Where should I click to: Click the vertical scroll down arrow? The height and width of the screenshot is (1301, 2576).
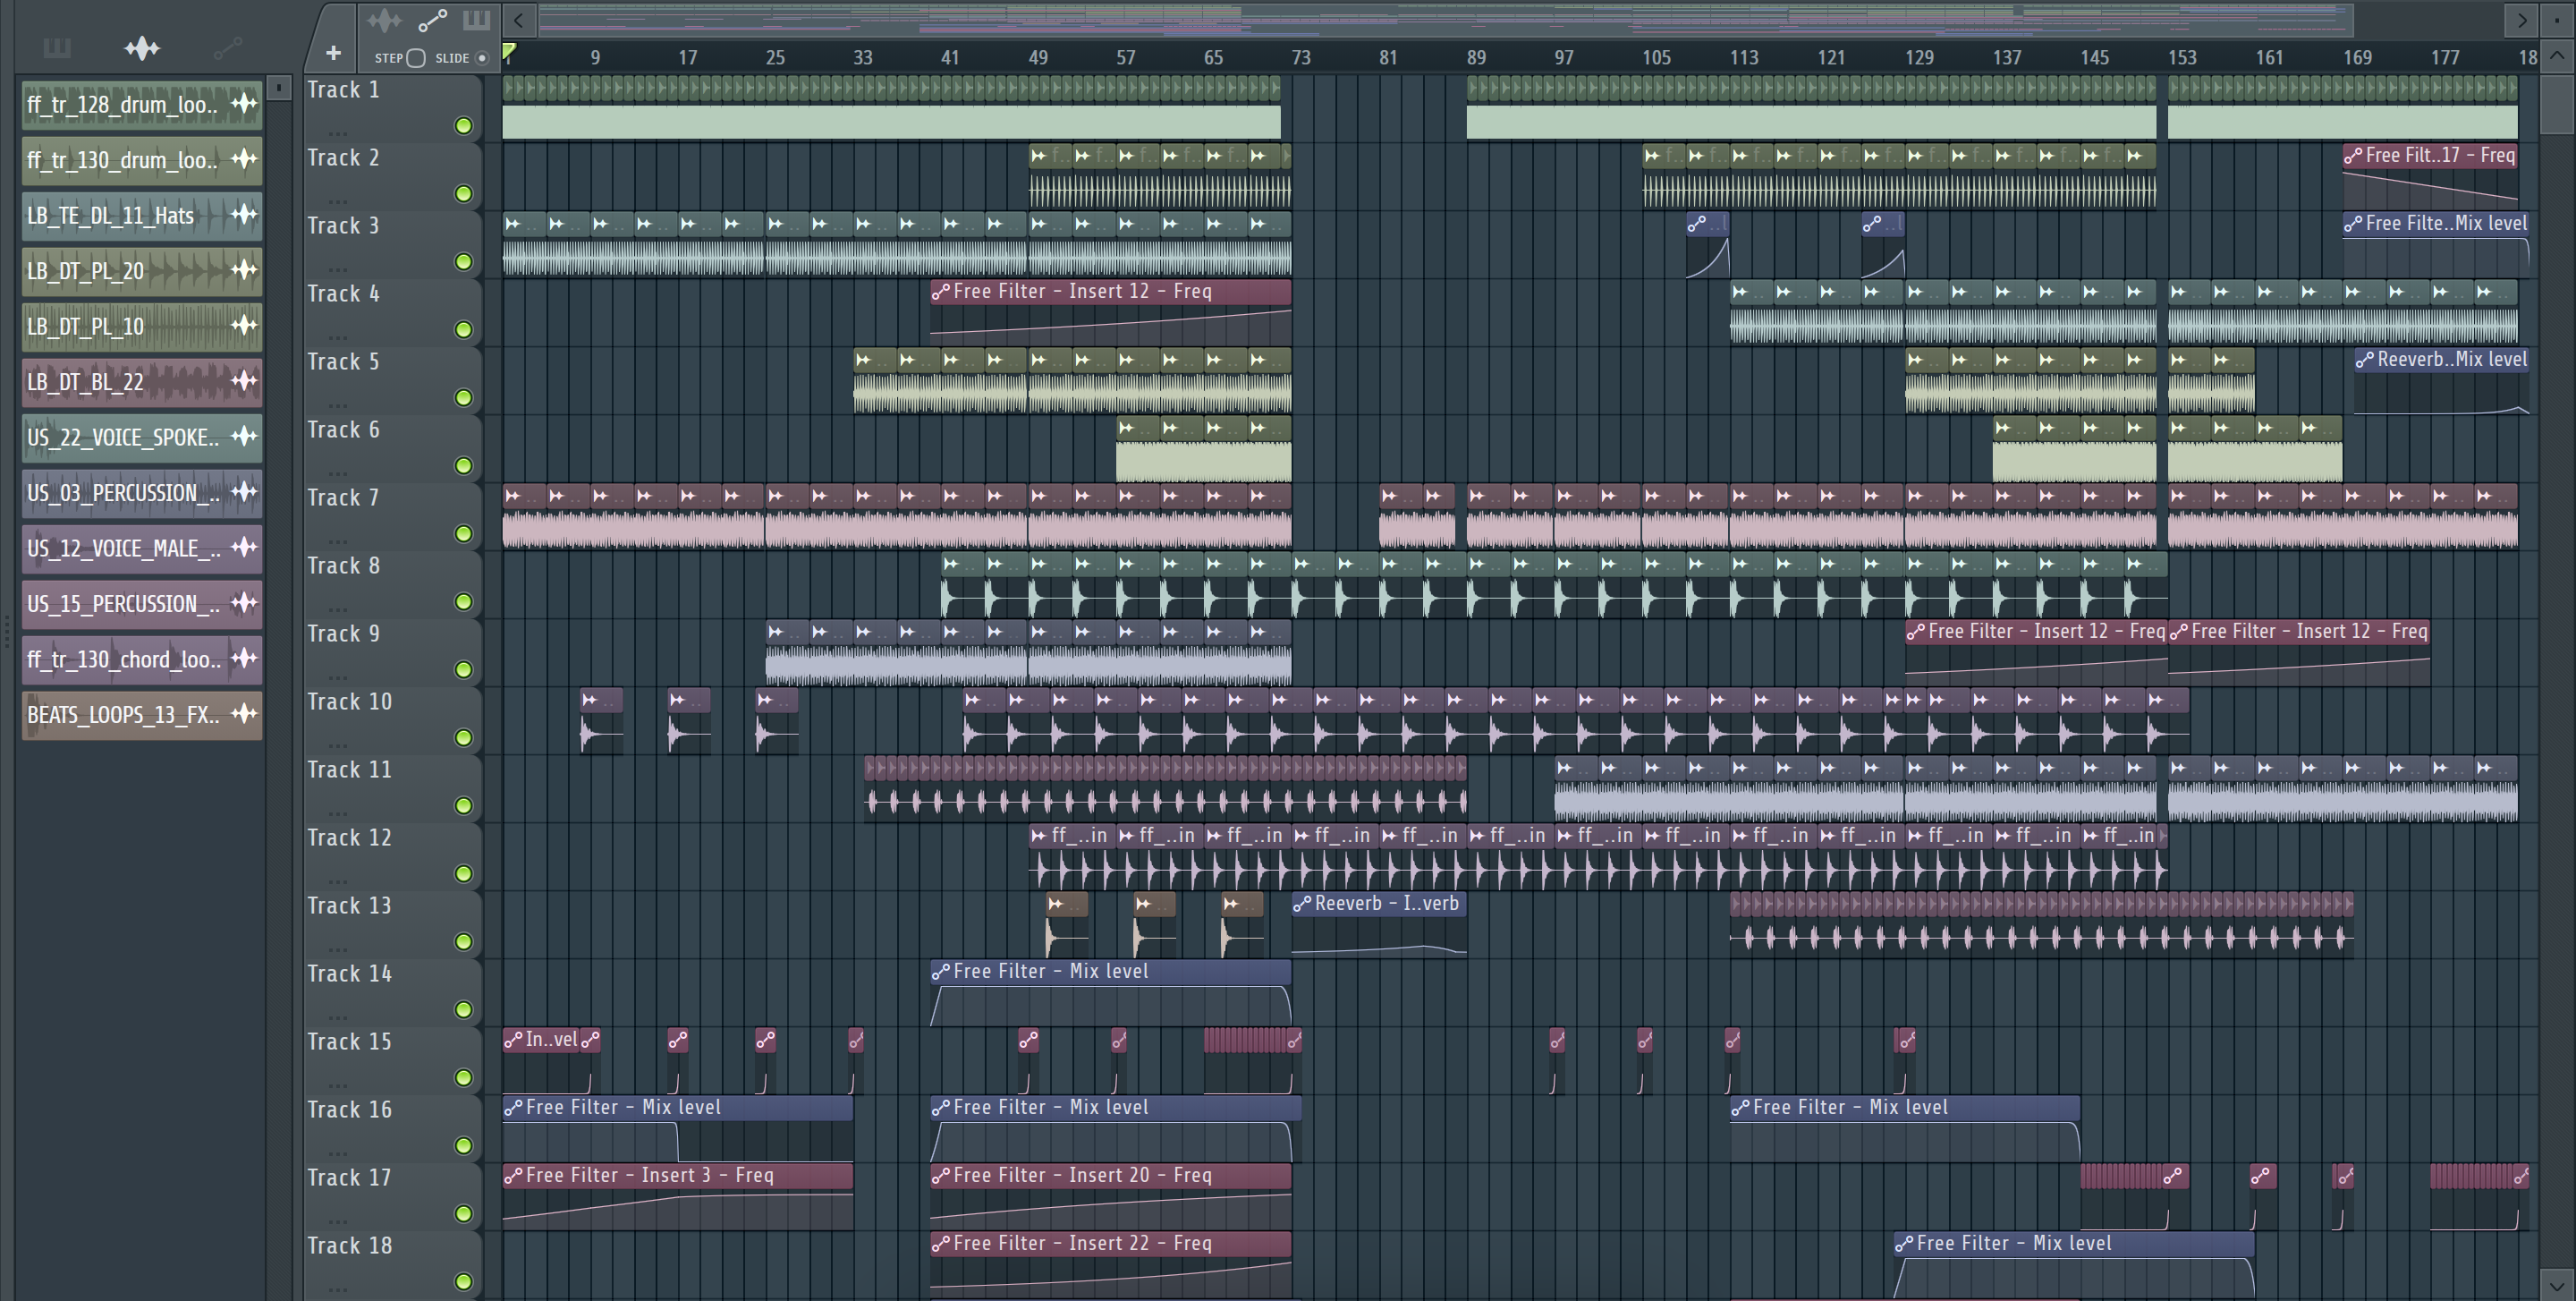click(x=2557, y=1285)
